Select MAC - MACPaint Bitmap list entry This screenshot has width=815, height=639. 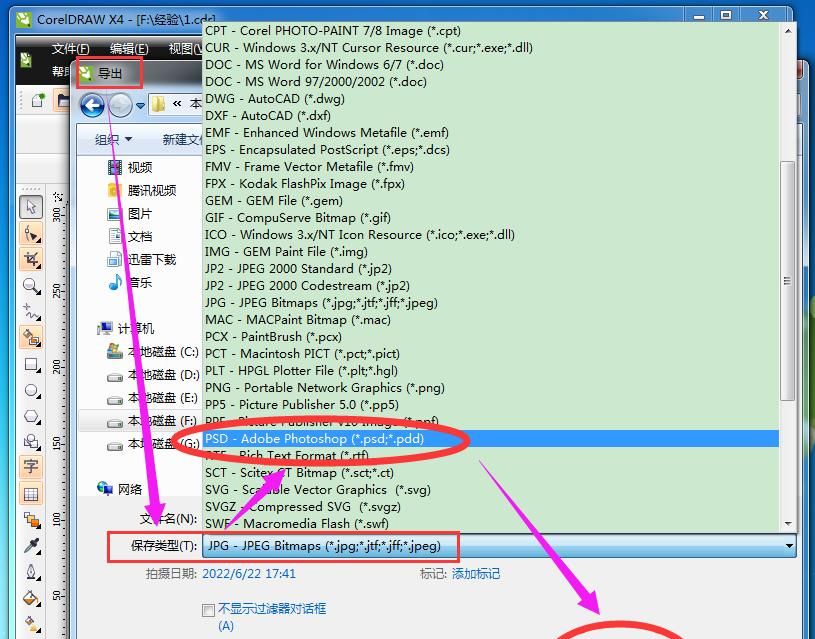tap(491, 320)
